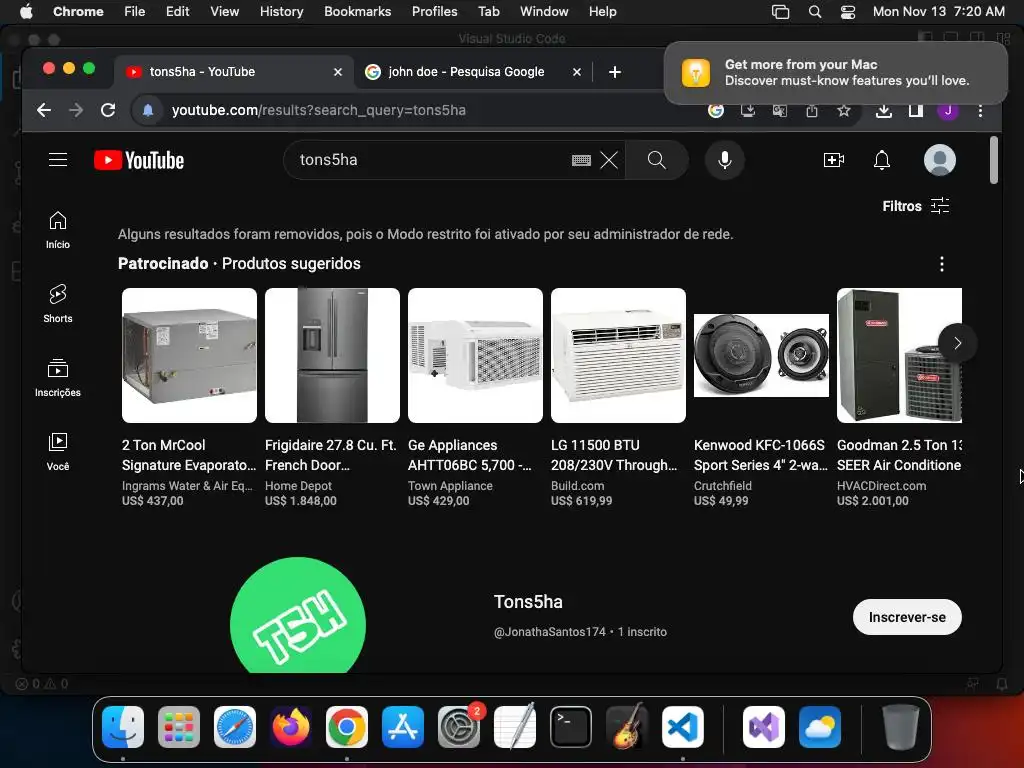This screenshot has width=1024, height=768.
Task: Open the Create video icon
Action: point(833,160)
